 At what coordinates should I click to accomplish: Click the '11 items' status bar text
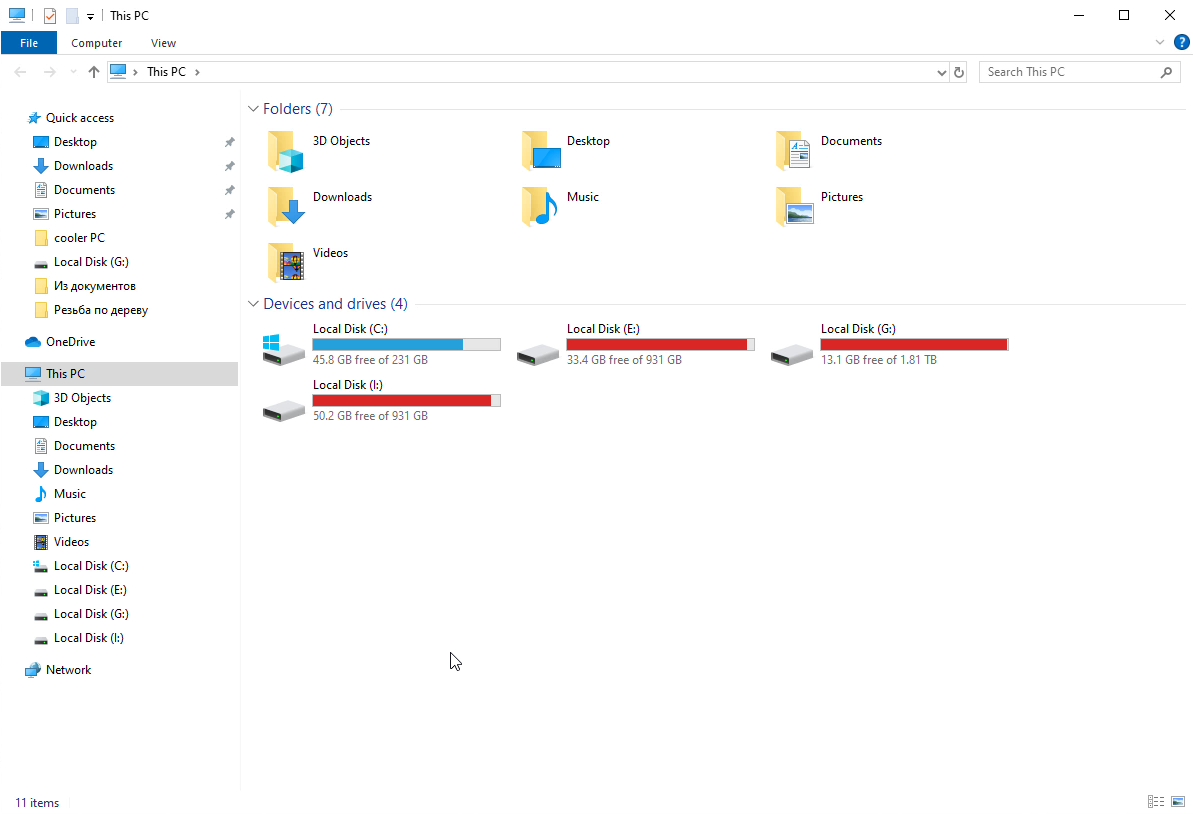pyautogui.click(x=37, y=803)
